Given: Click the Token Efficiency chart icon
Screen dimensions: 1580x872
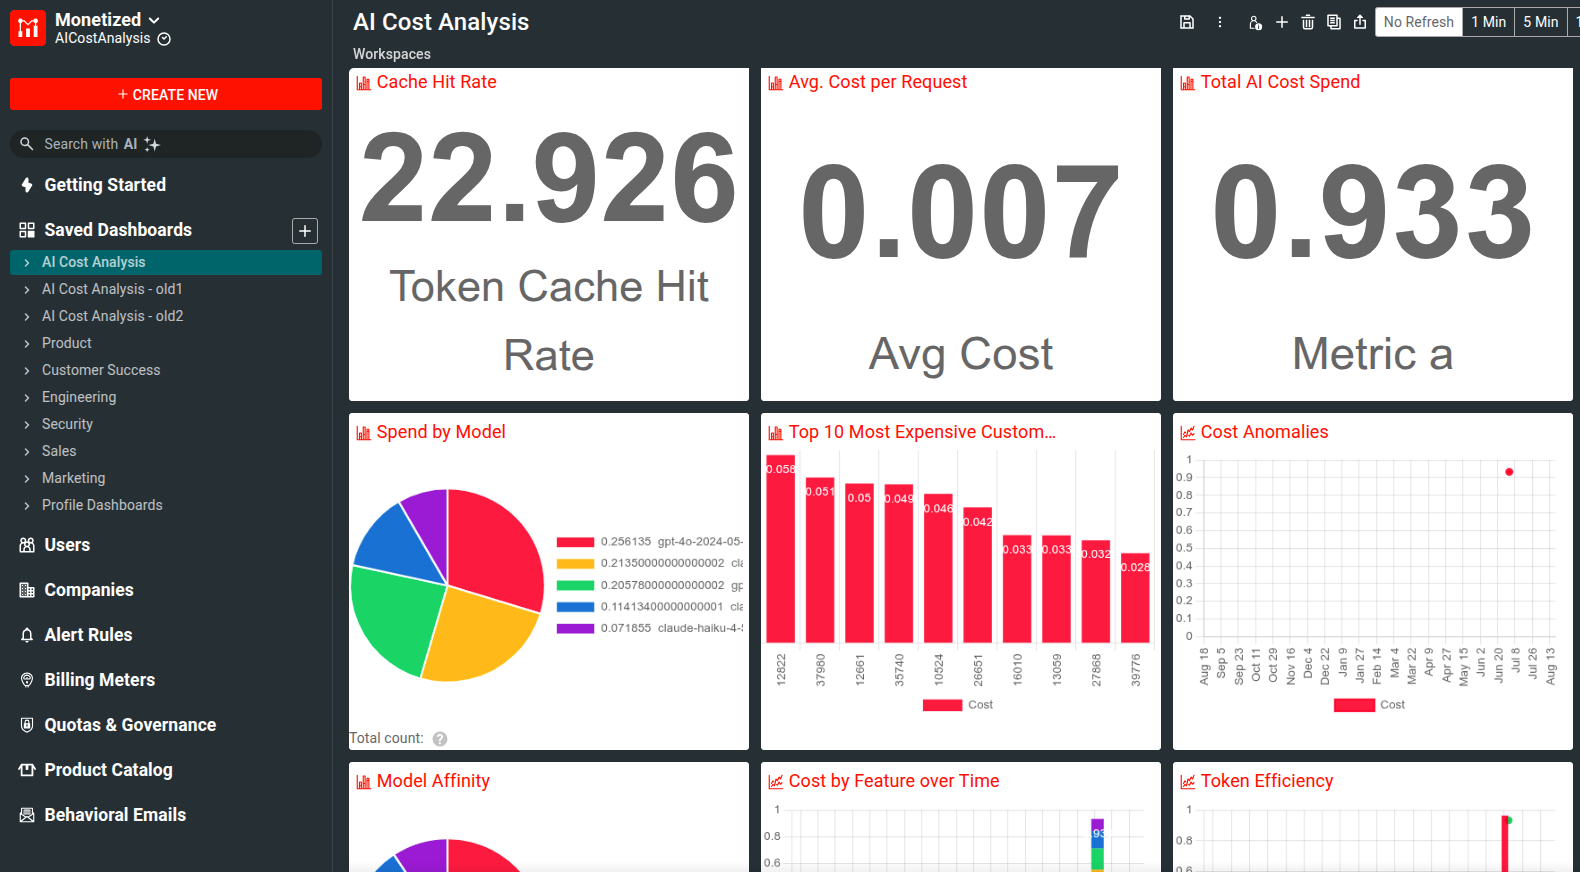Looking at the screenshot, I should [1188, 782].
